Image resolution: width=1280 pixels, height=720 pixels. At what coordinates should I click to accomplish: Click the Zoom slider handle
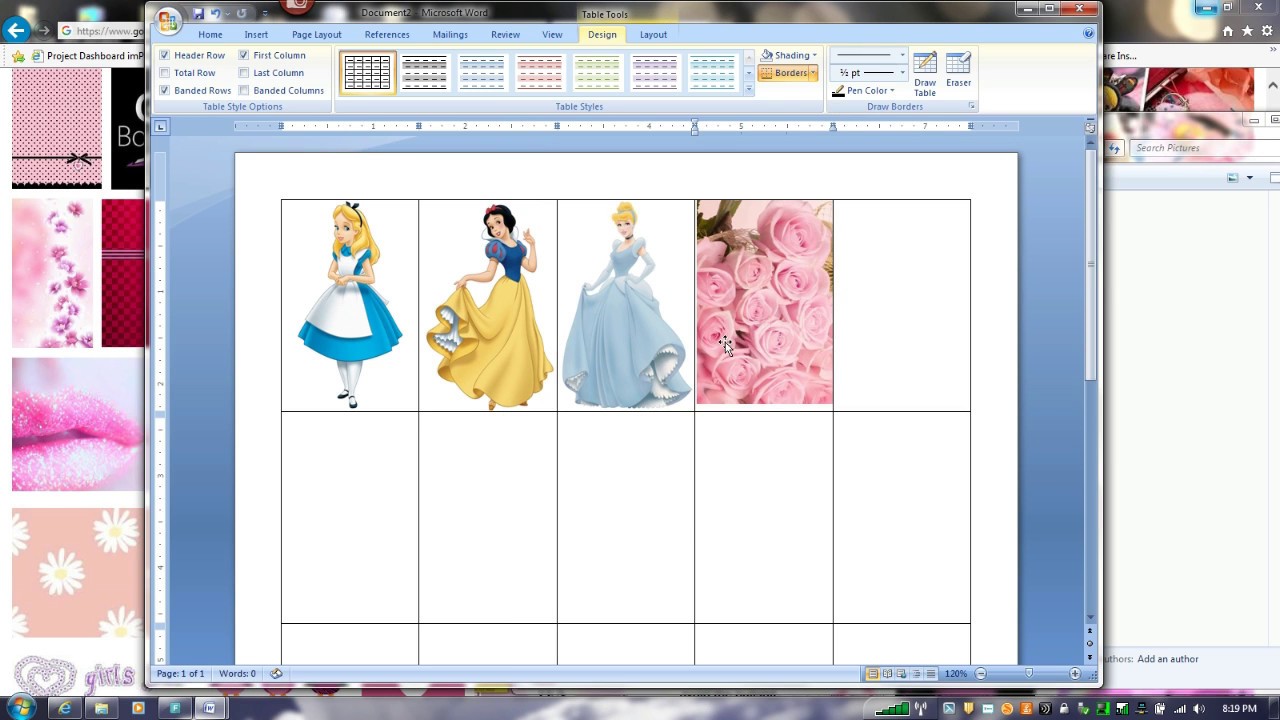1028,674
